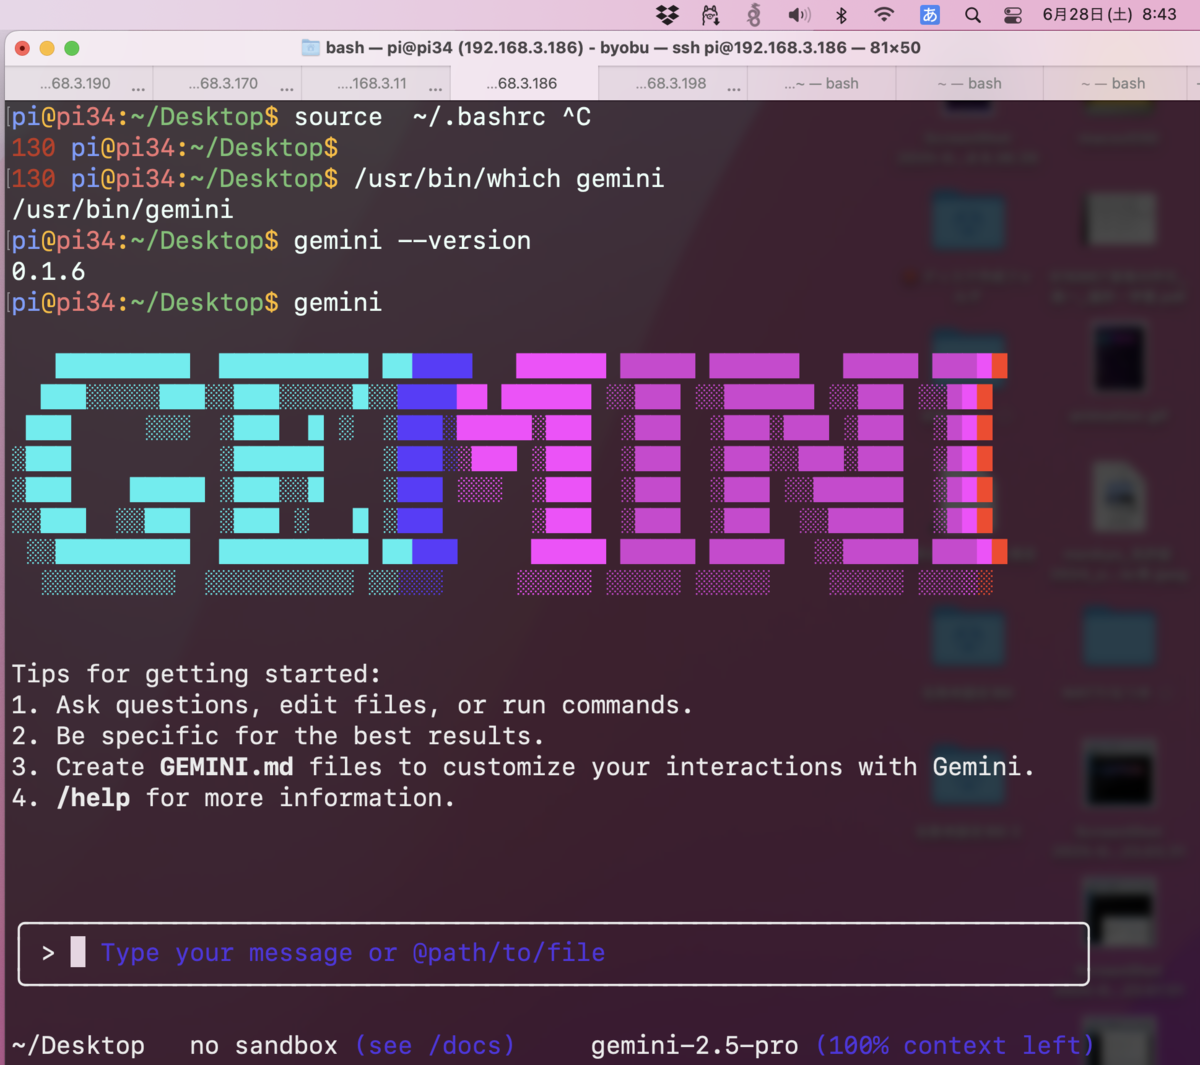Screen dimensions: 1200x1065
Task: Click the (100% context left) indicator
Action: pos(955,1045)
